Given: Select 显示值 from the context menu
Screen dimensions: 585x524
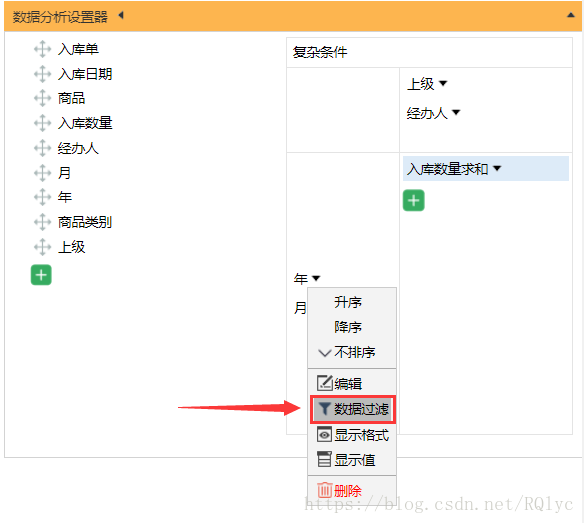Looking at the screenshot, I should coord(352,460).
